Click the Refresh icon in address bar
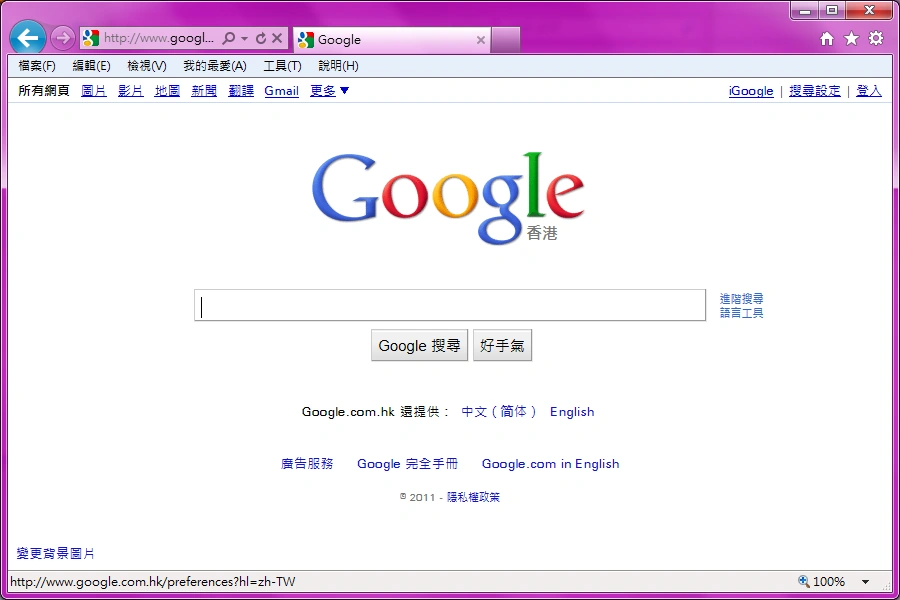Image resolution: width=900 pixels, height=600 pixels. pos(261,38)
